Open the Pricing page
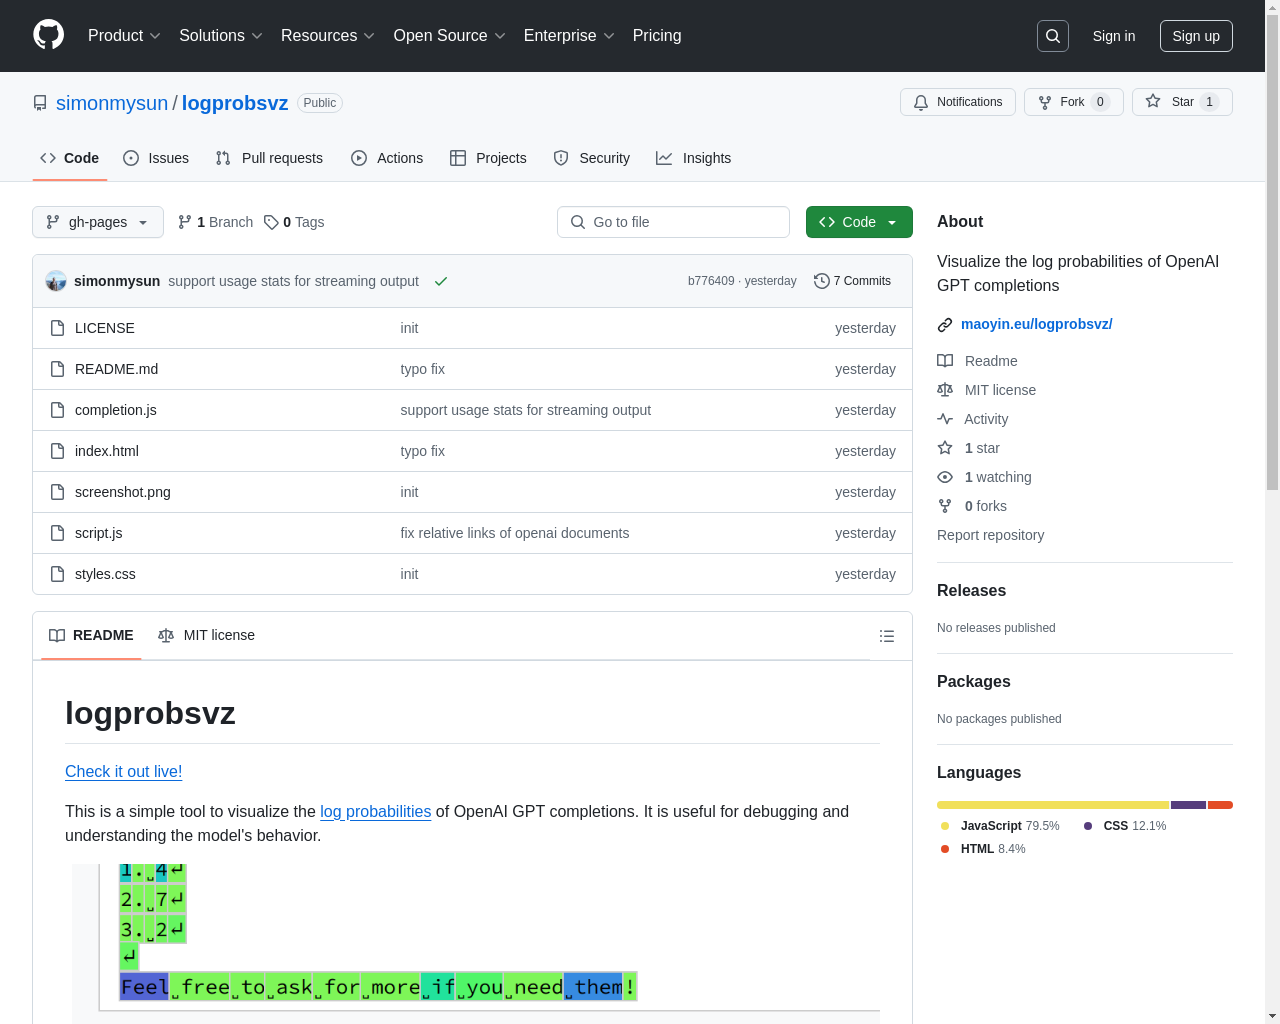 (x=657, y=36)
